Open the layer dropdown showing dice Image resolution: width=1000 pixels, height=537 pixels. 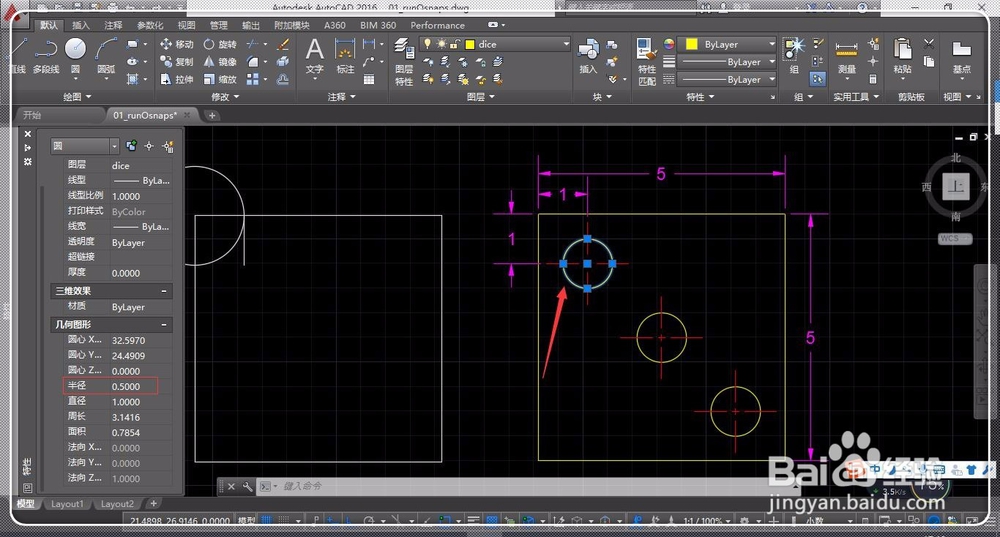click(495, 44)
